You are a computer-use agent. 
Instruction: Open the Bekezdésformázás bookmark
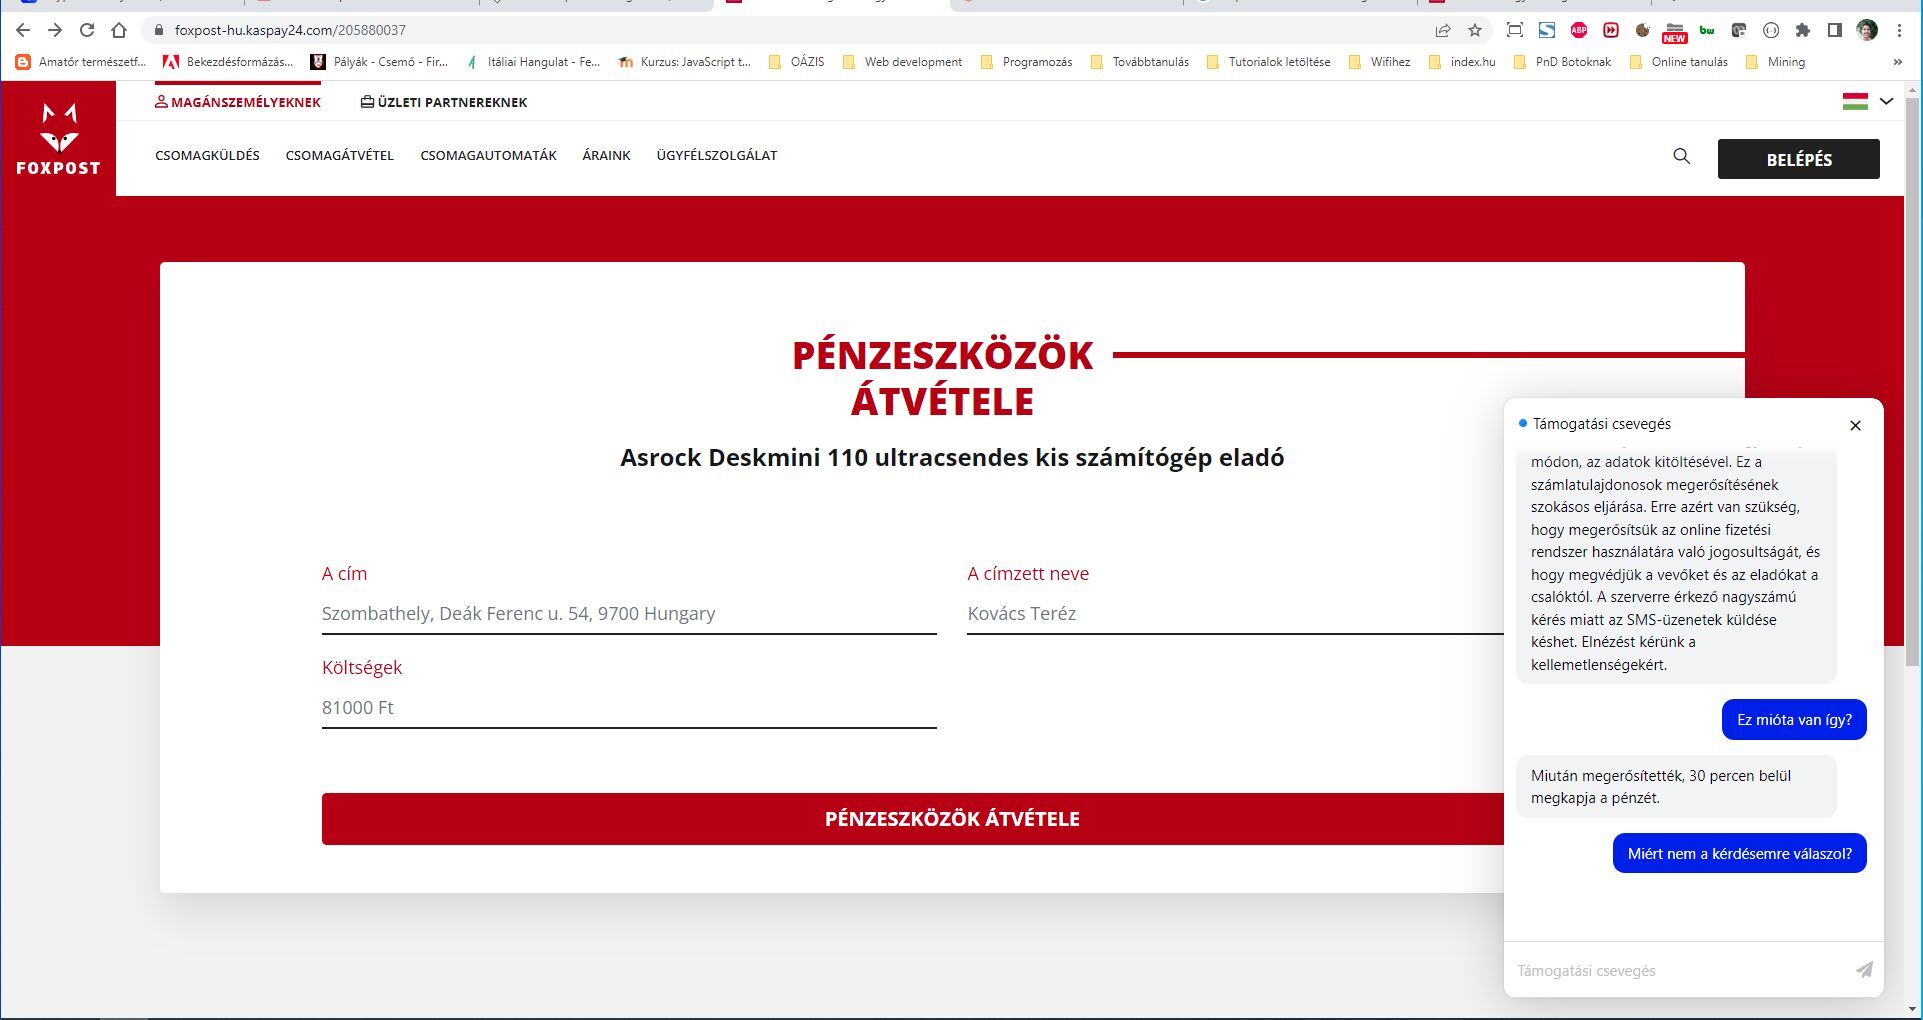pyautogui.click(x=228, y=62)
